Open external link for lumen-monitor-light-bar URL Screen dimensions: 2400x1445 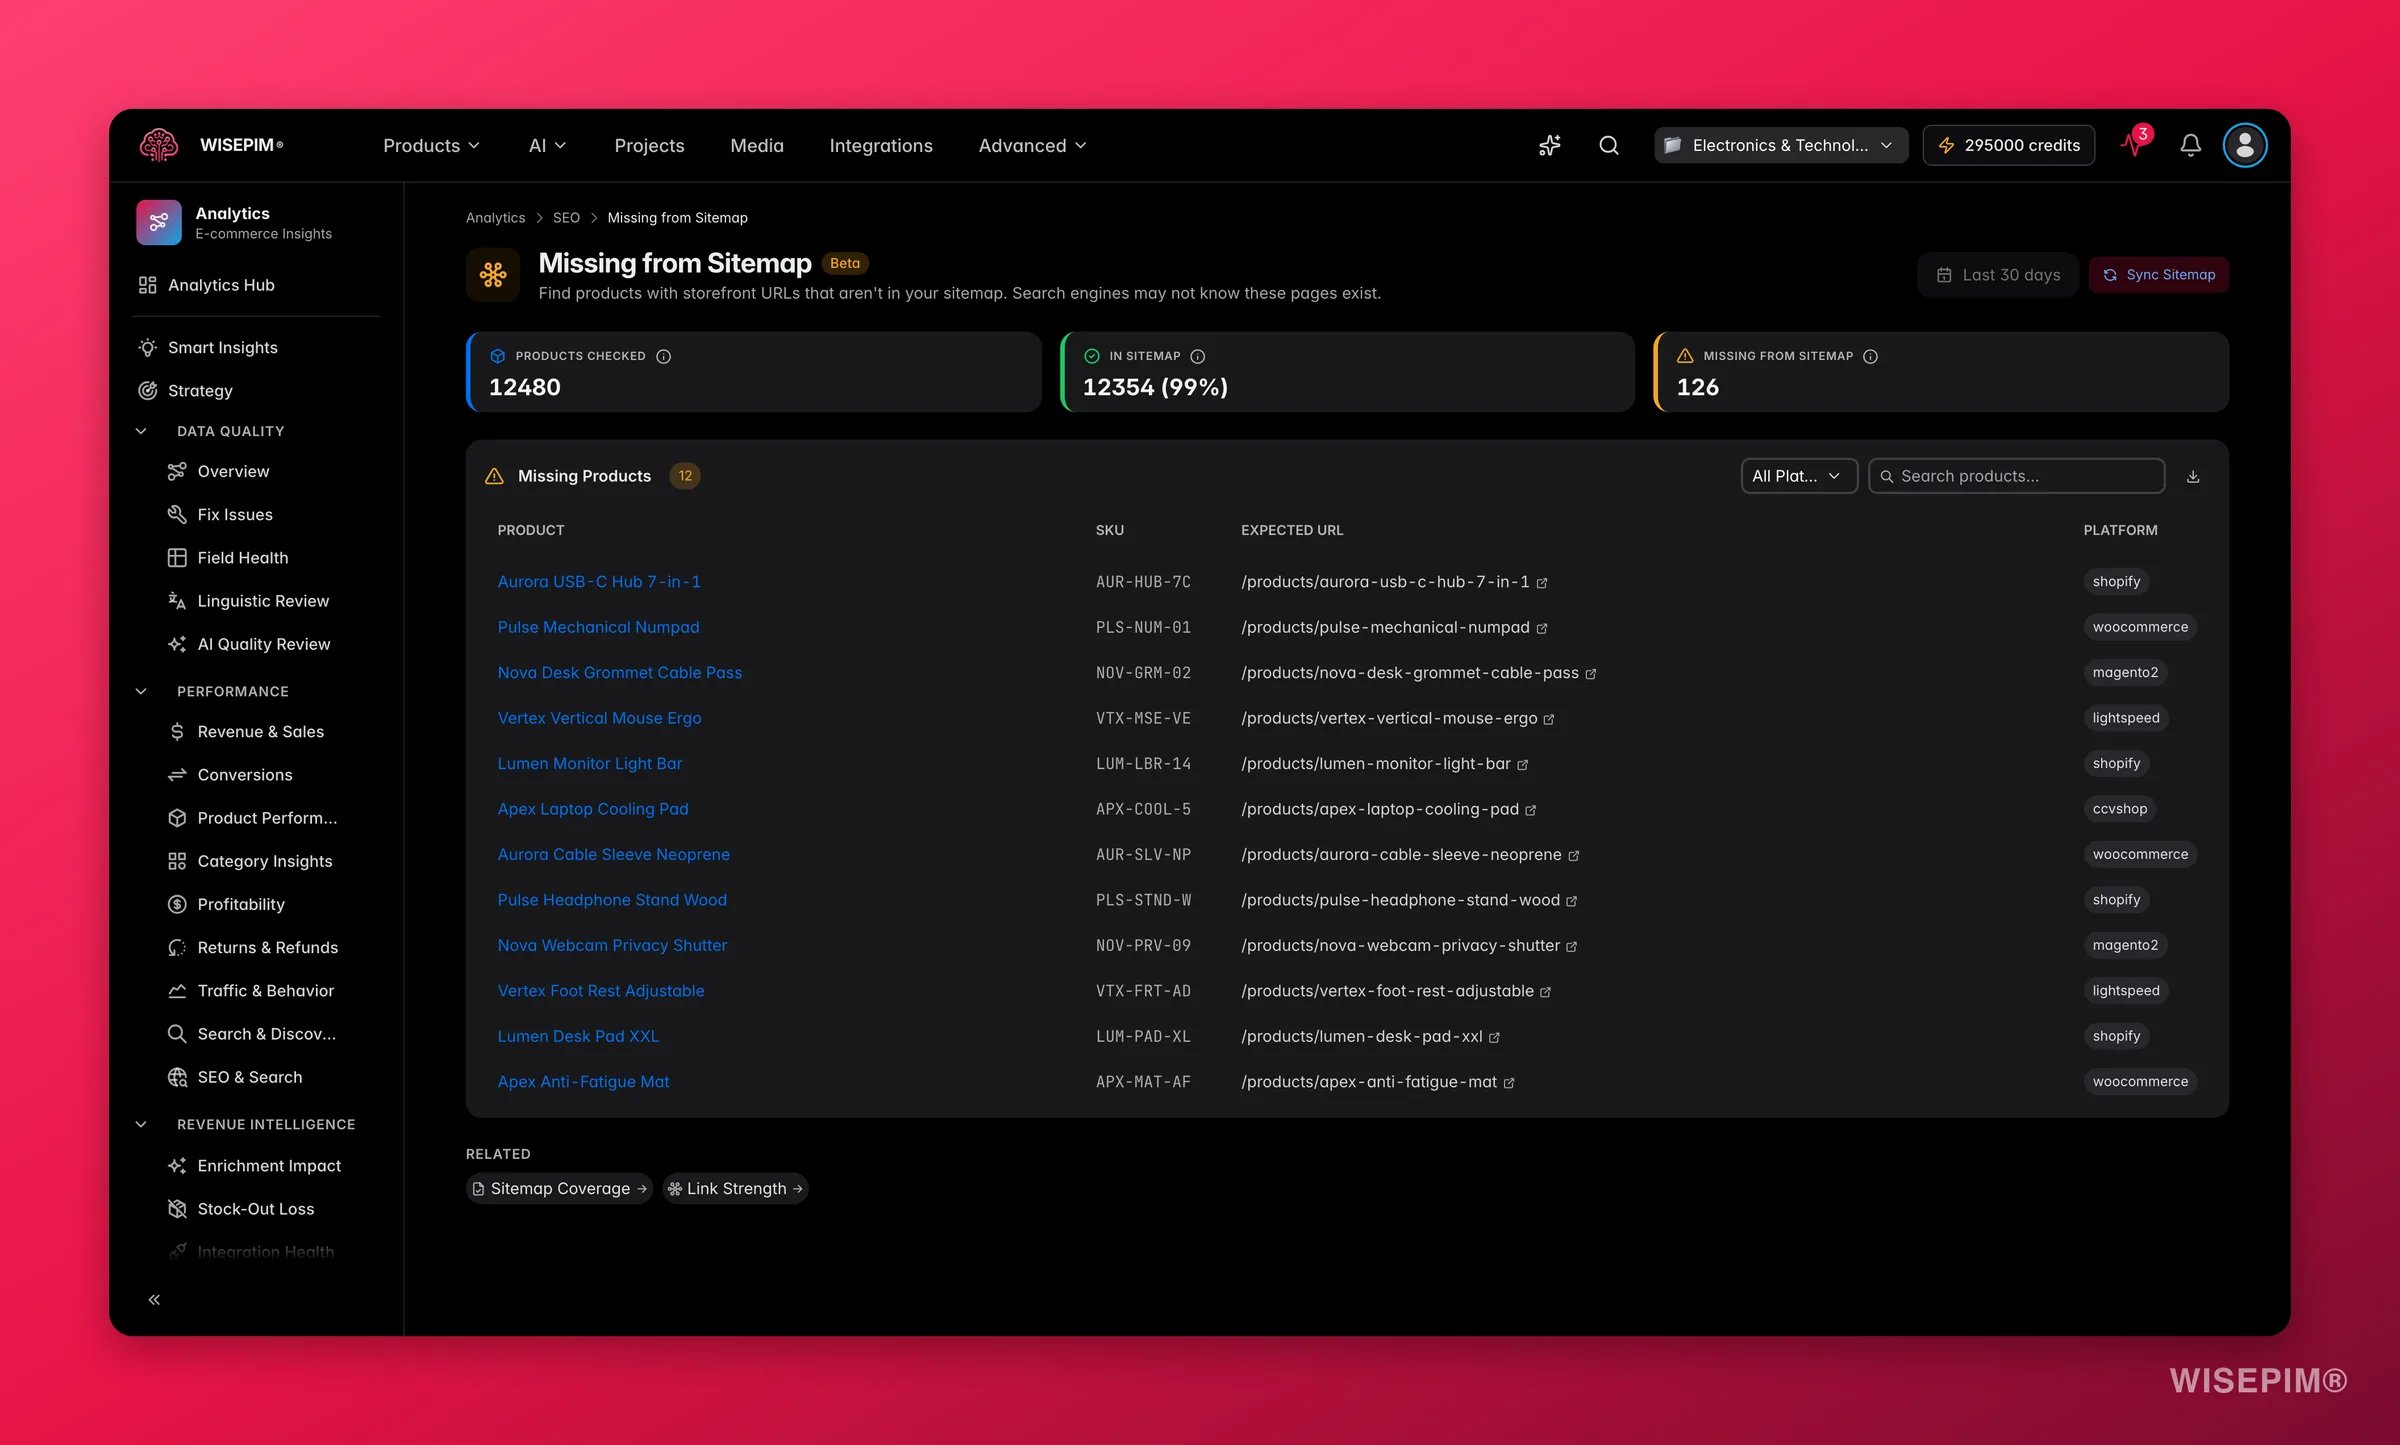1523,765
